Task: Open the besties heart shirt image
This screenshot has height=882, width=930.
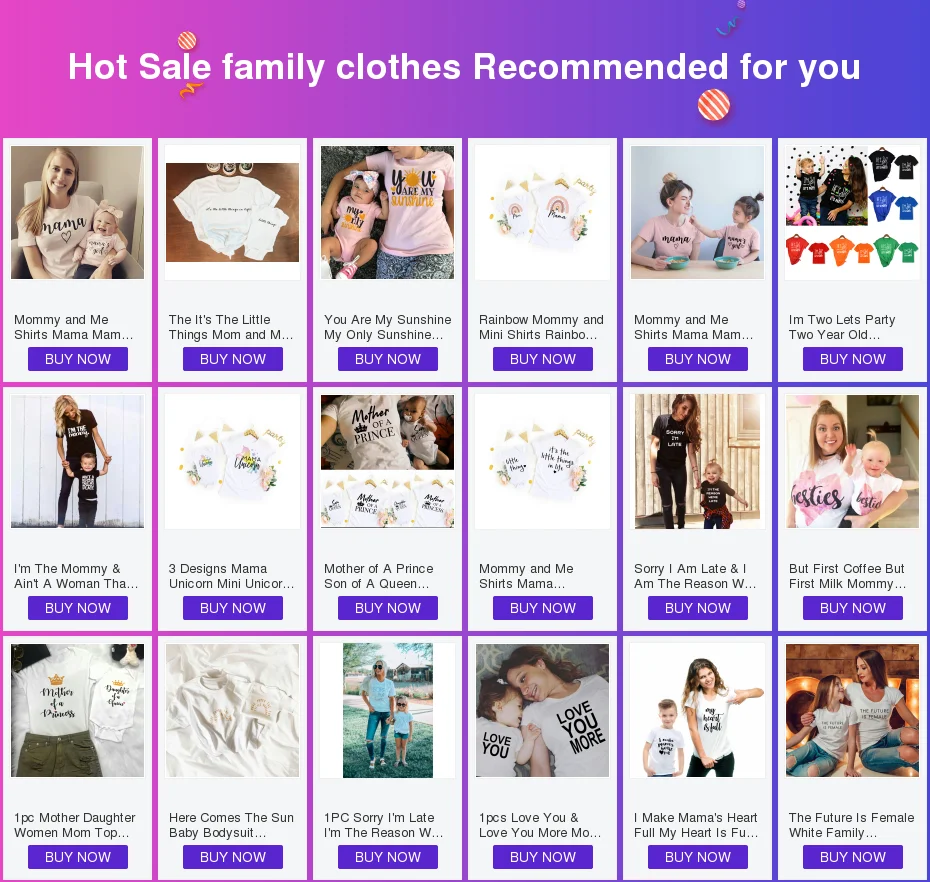Action: click(852, 461)
